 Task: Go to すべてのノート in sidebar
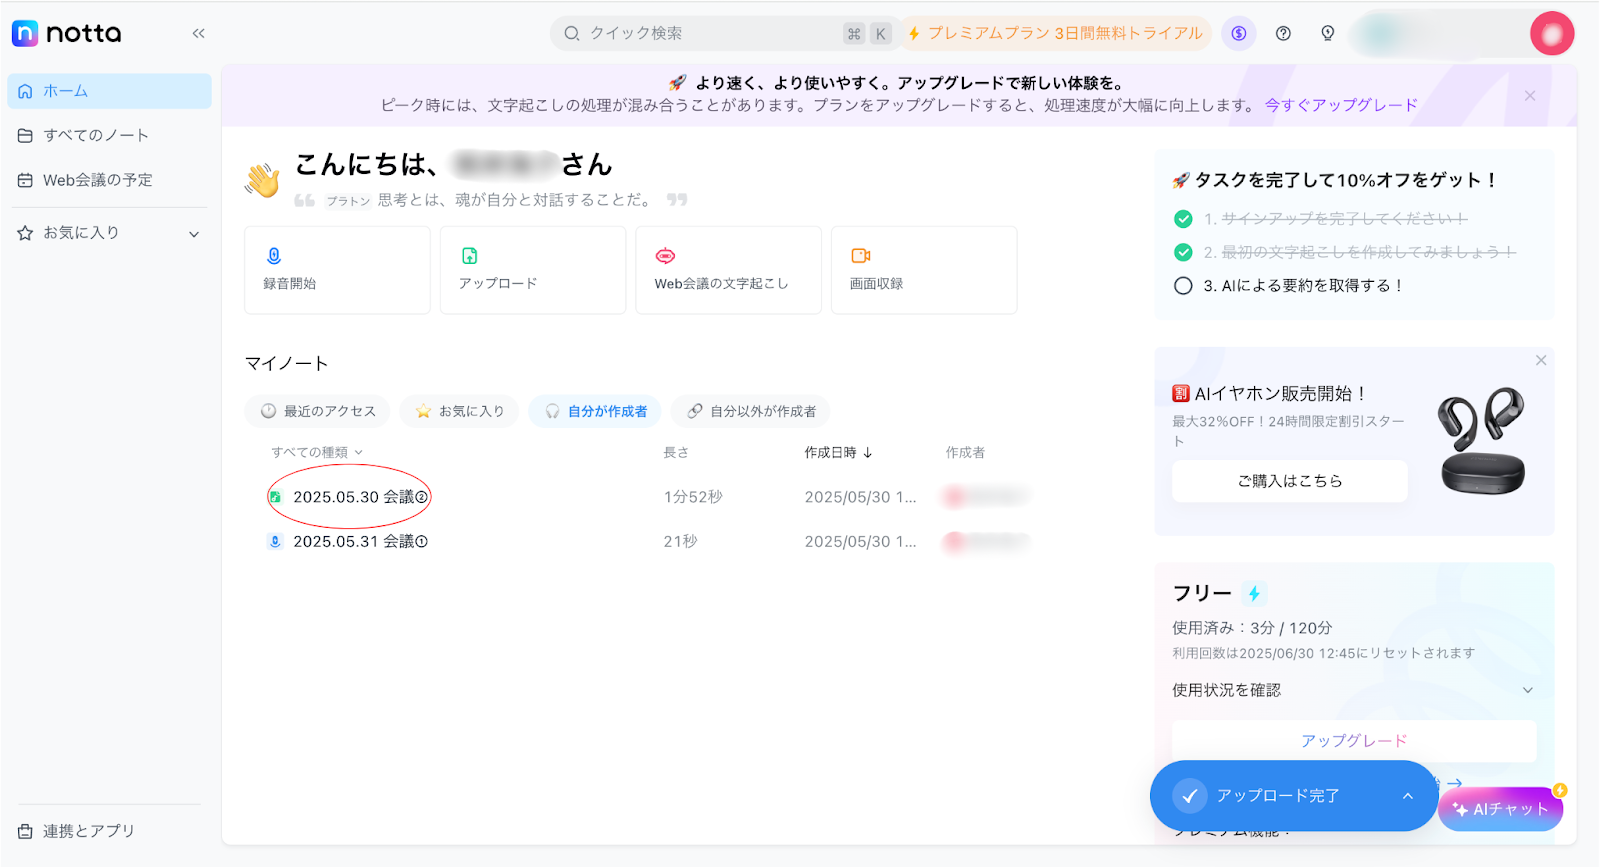click(96, 135)
